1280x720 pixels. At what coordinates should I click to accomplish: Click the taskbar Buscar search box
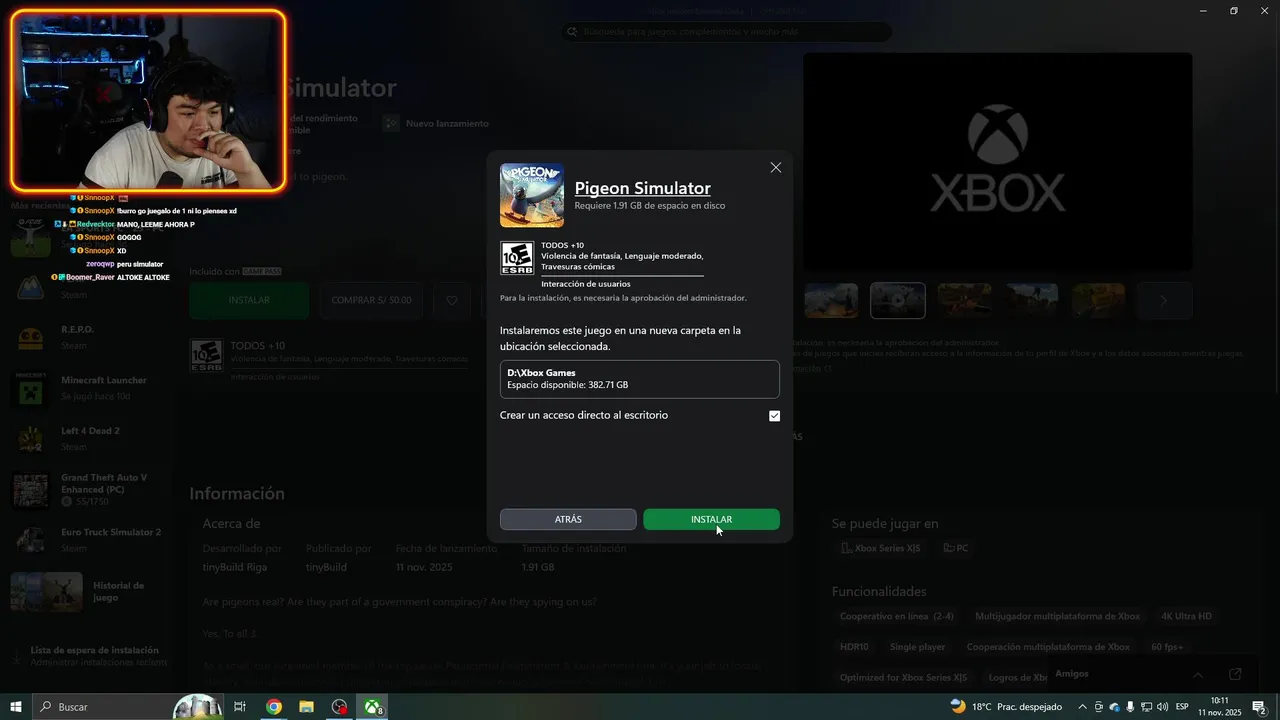[x=127, y=707]
